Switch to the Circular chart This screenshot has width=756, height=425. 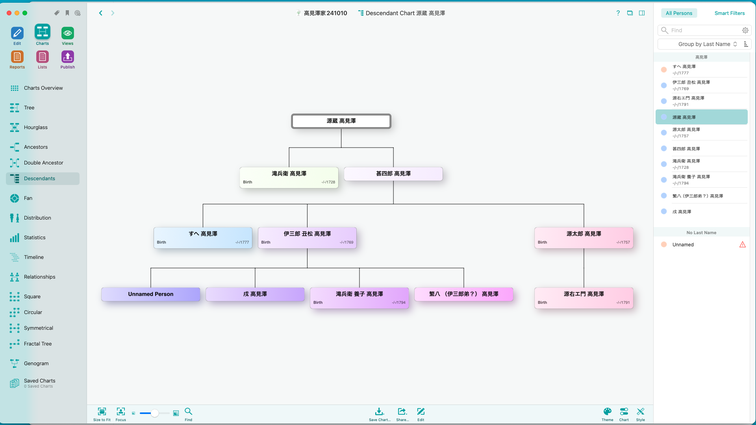click(42, 312)
